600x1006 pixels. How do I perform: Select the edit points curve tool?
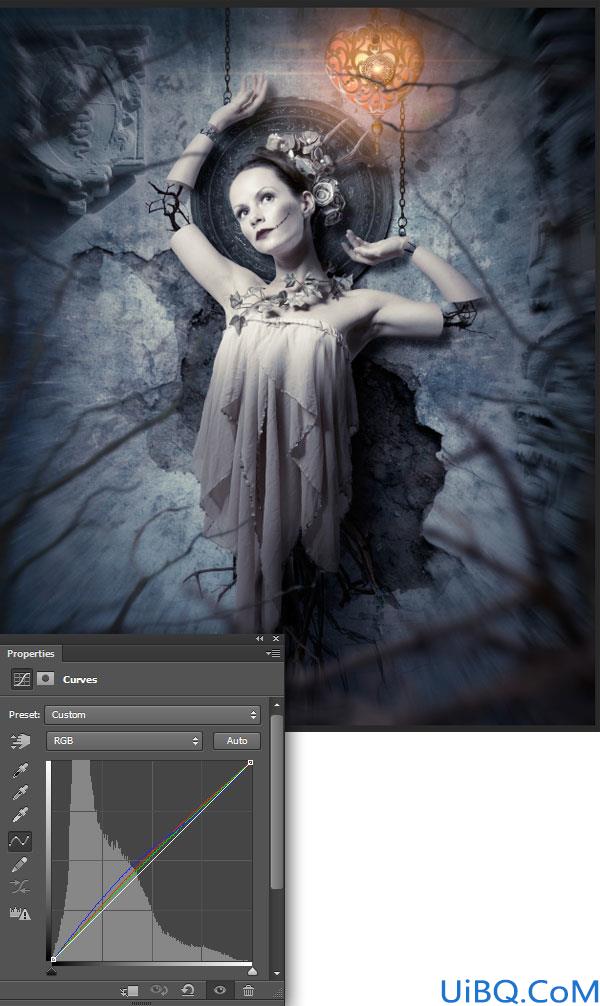[20, 840]
